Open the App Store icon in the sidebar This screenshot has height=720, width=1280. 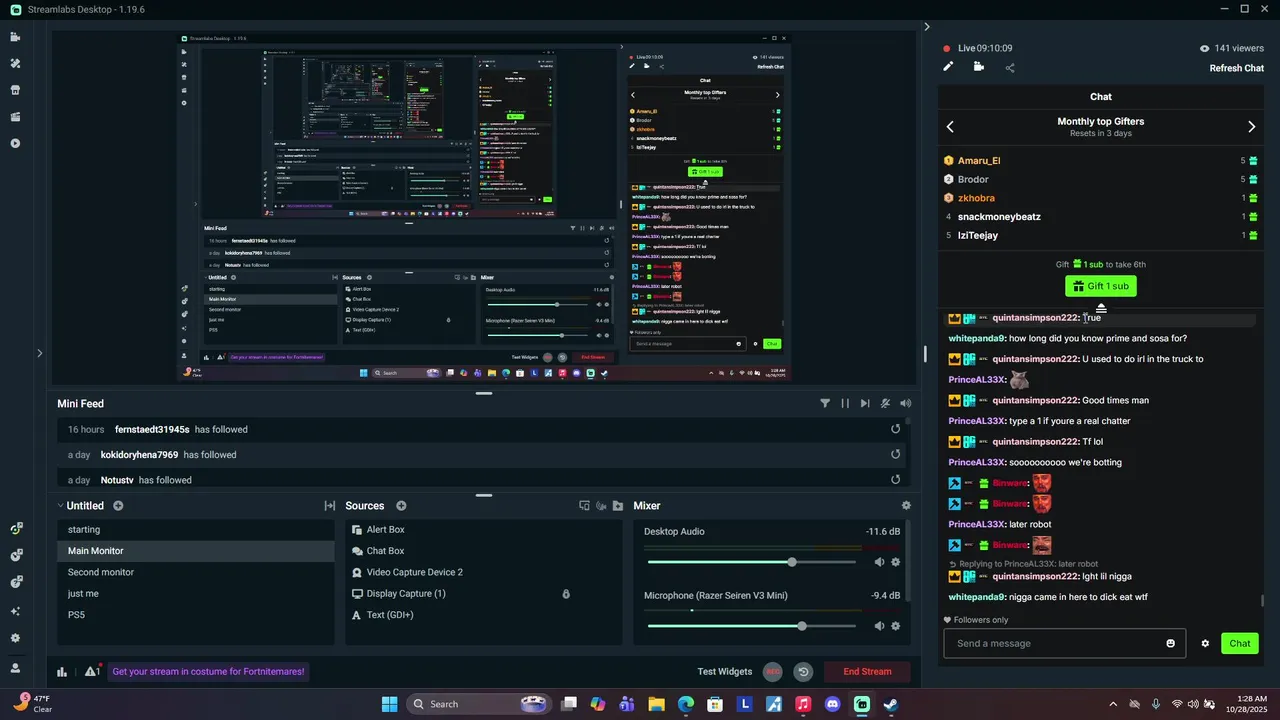pos(15,90)
